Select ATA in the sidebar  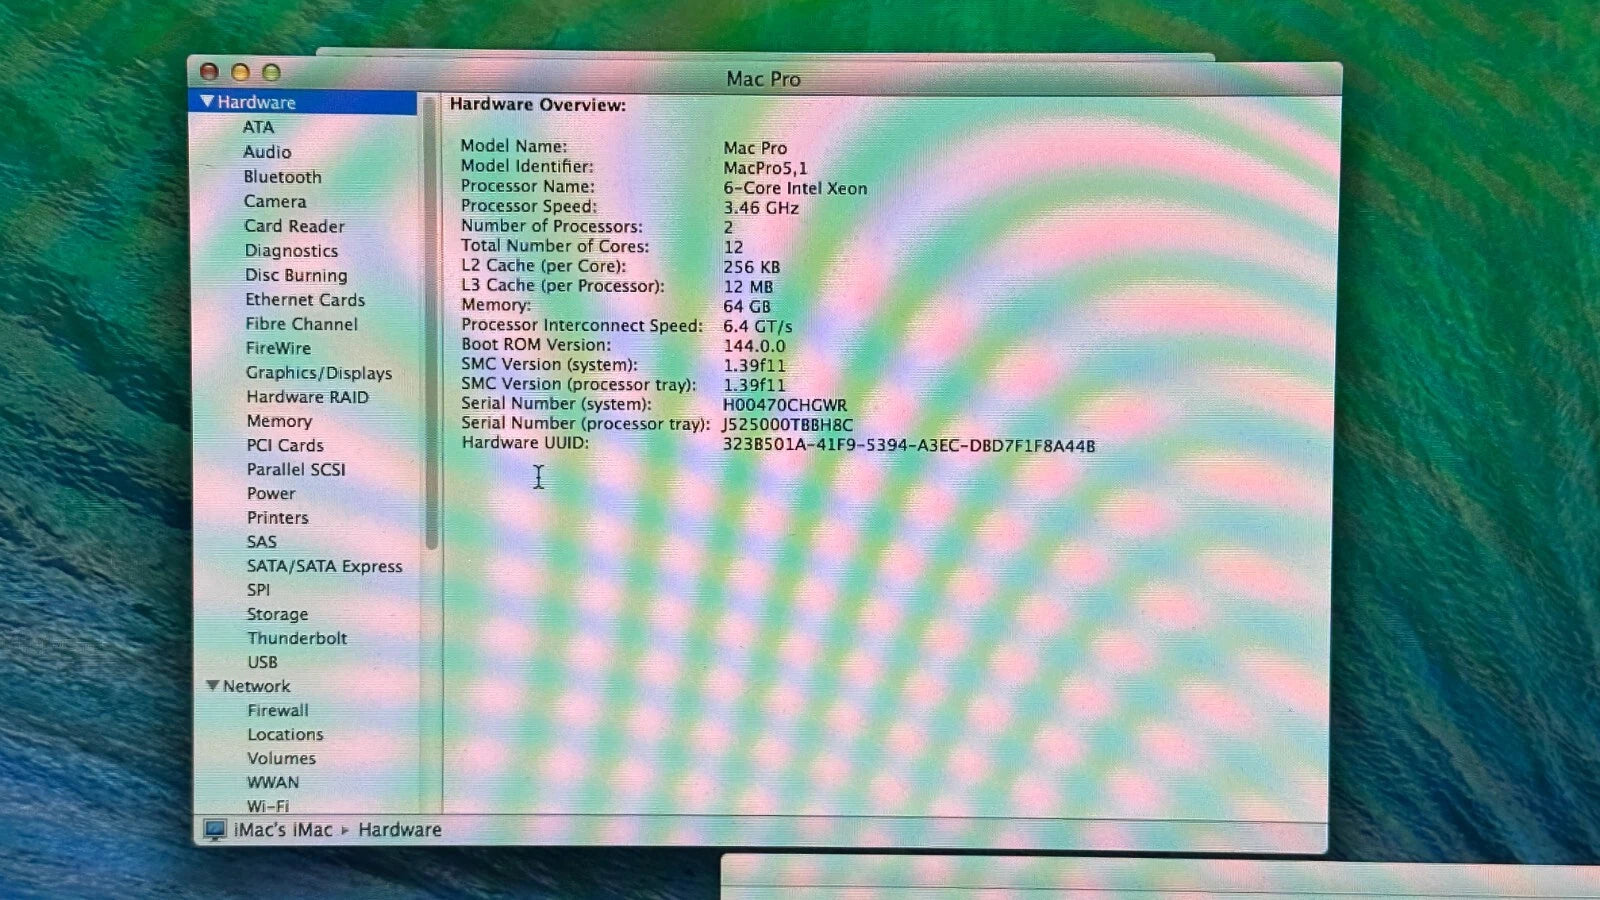coord(258,127)
